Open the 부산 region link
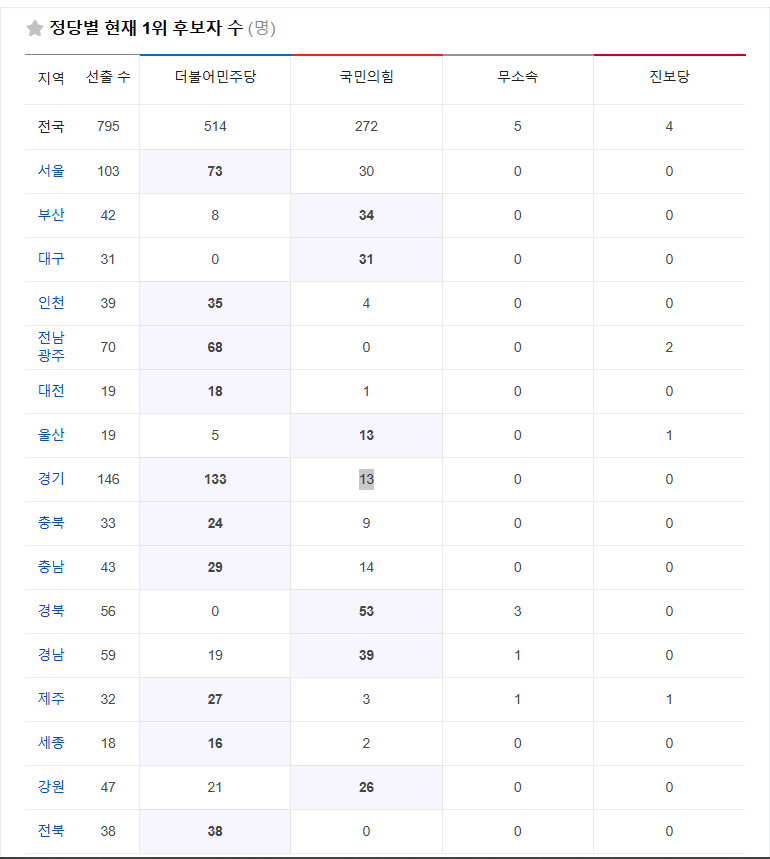Viewport: 770px width, 859px height. coord(51,215)
